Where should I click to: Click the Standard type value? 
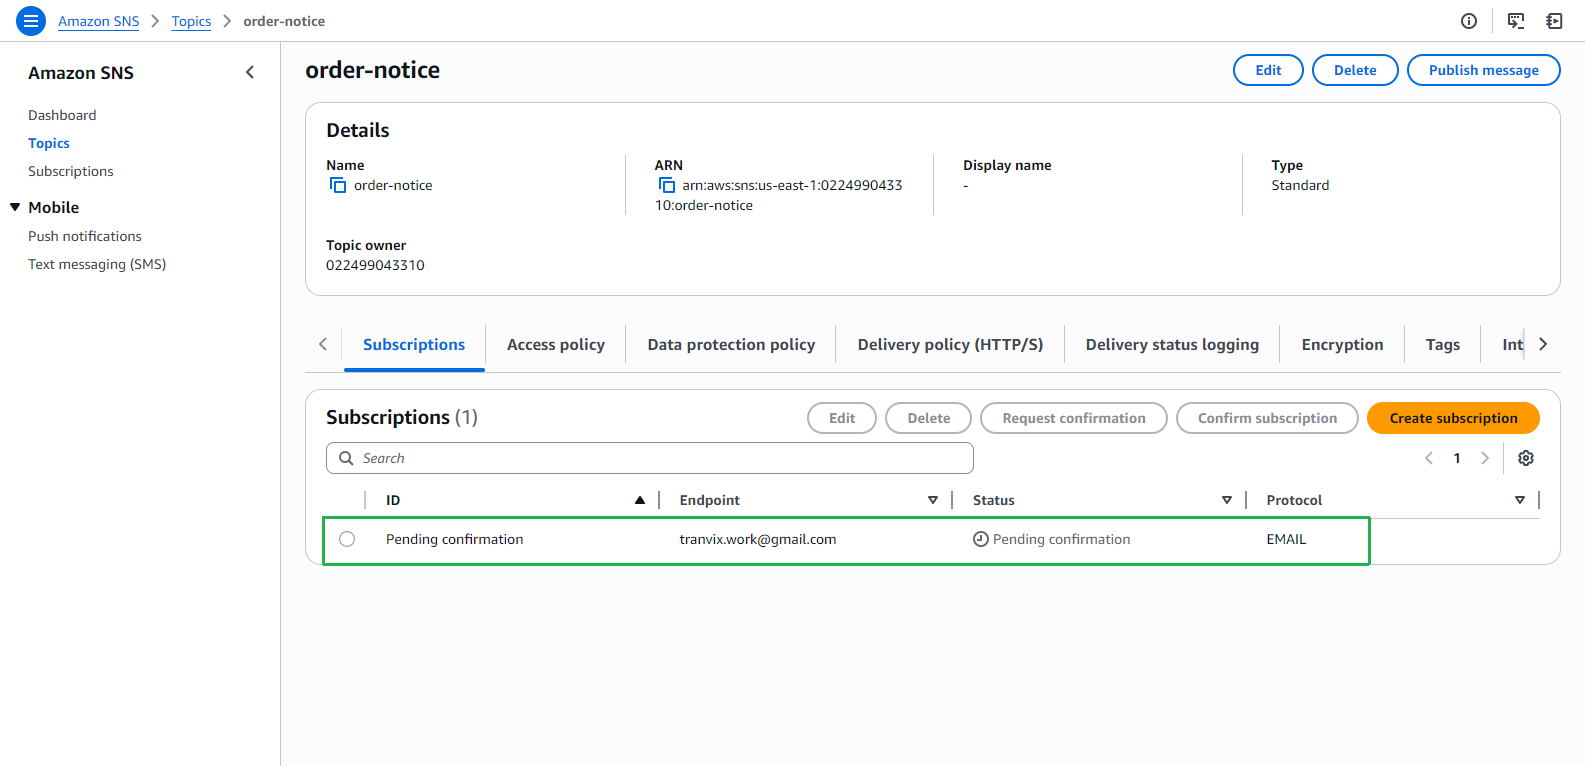click(x=1300, y=185)
